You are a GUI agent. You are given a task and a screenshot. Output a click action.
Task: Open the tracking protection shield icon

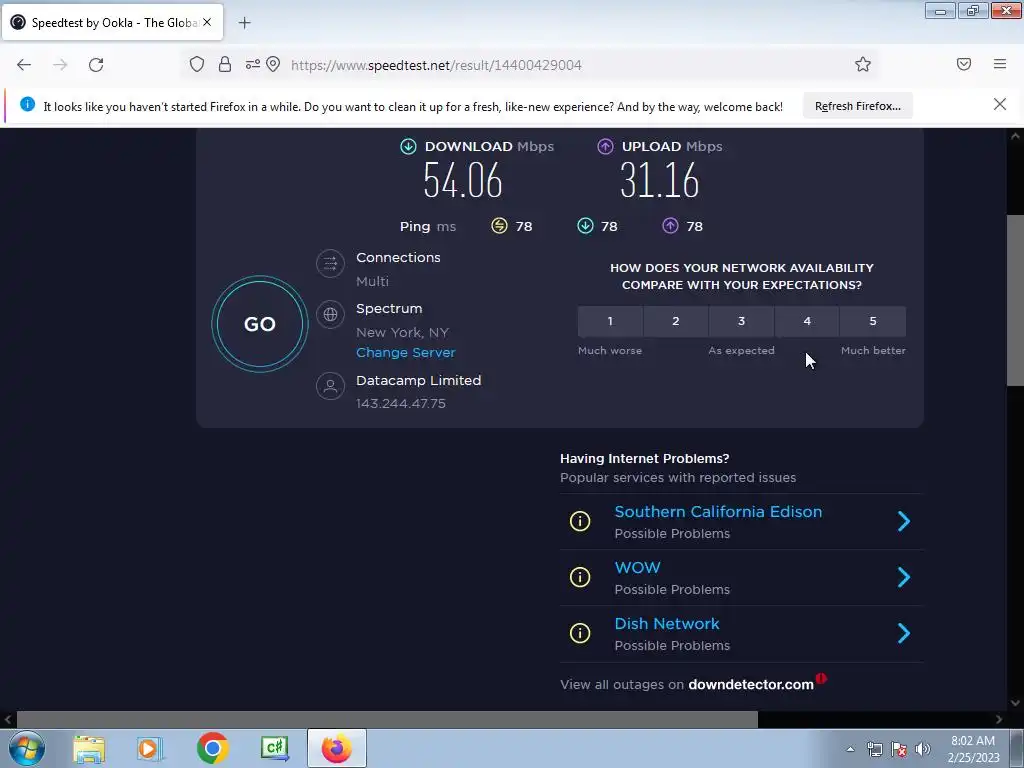coord(197,64)
